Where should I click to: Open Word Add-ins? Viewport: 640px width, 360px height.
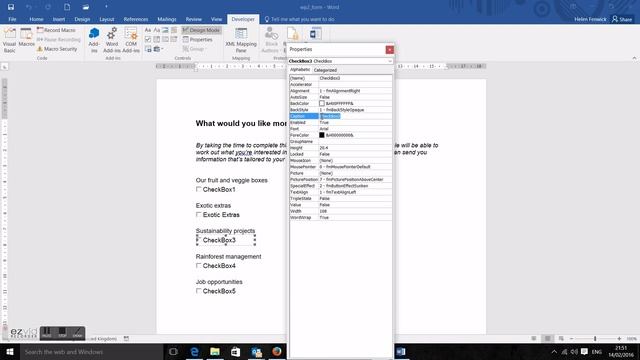[x=111, y=40]
